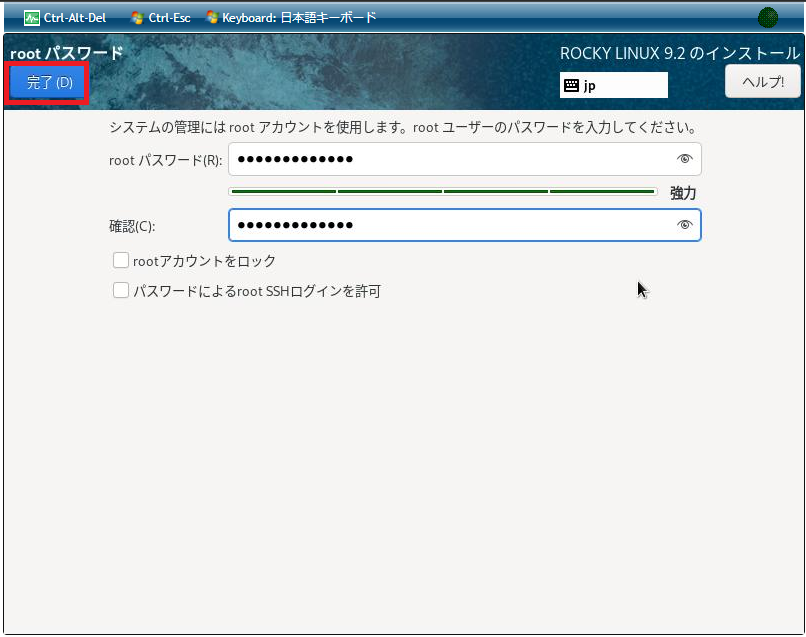Allow パスワードによるroot SSHログイン checkbox
This screenshot has height=637, width=806.
click(x=121, y=291)
